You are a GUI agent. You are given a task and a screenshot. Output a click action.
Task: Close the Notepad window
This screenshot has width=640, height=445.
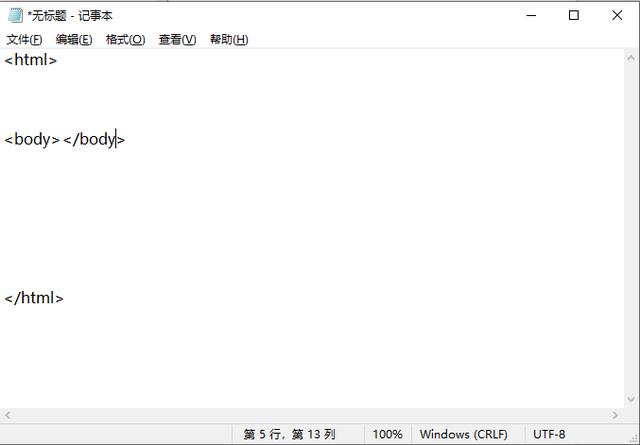coord(617,15)
